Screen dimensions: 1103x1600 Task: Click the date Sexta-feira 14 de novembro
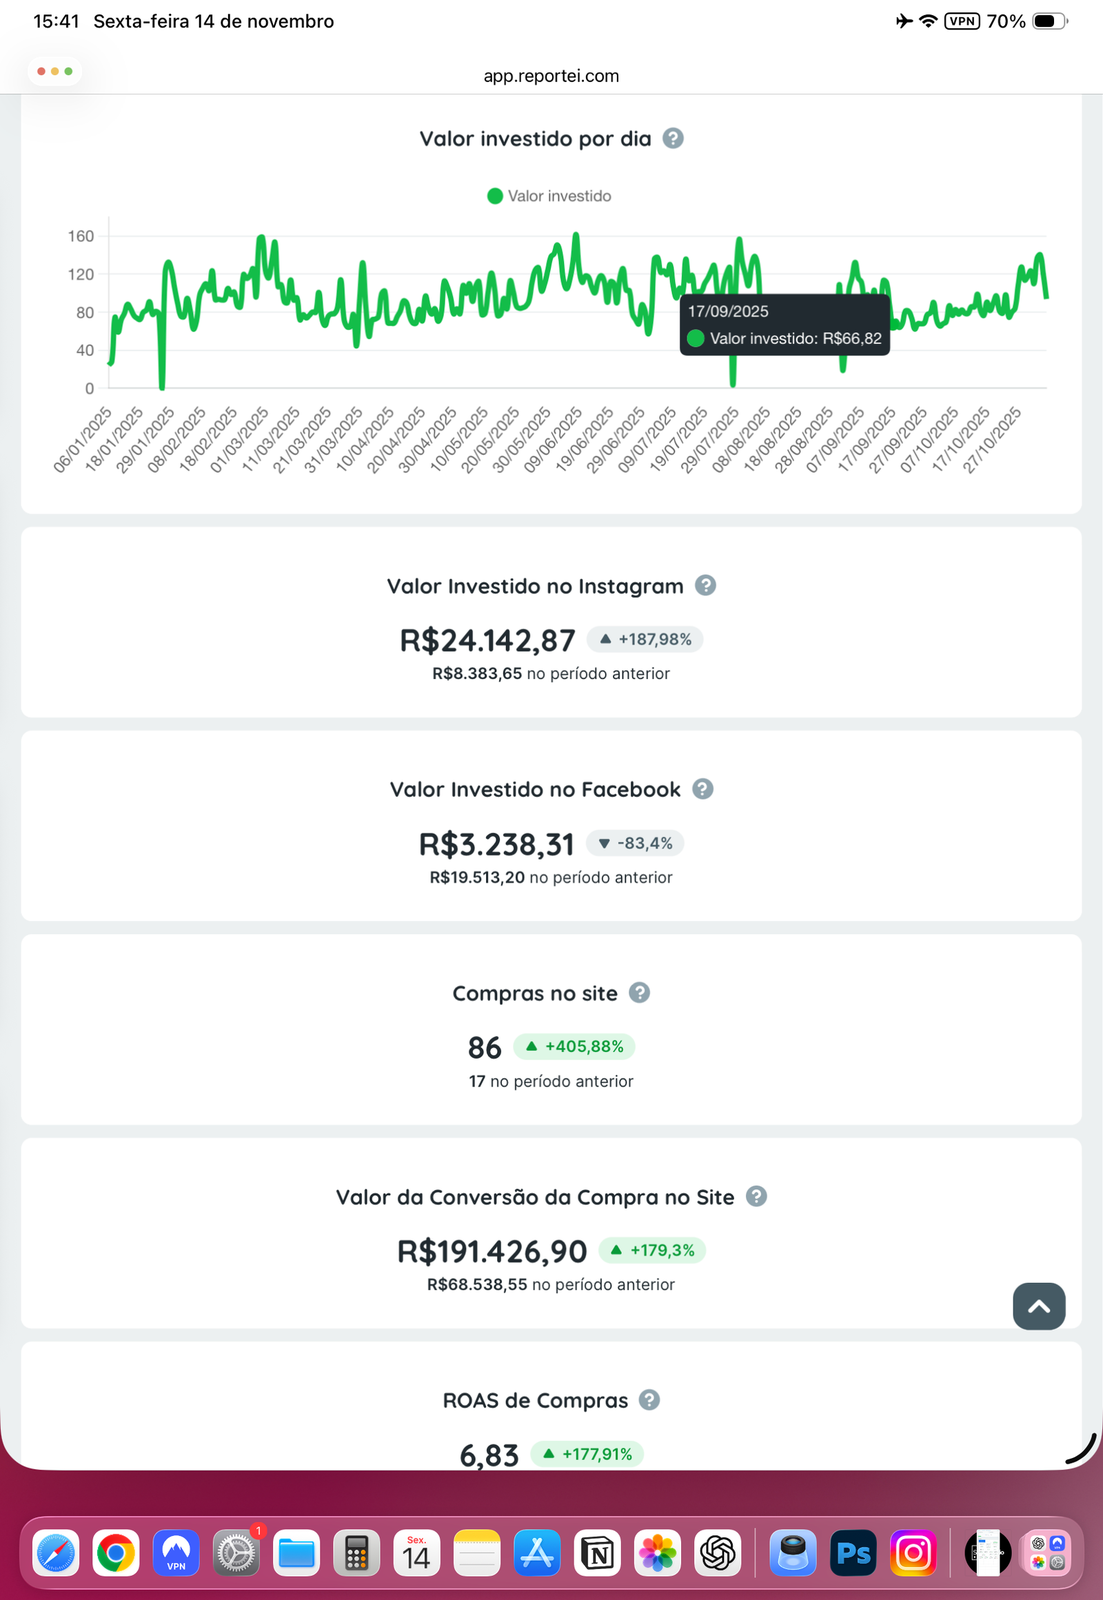[214, 21]
